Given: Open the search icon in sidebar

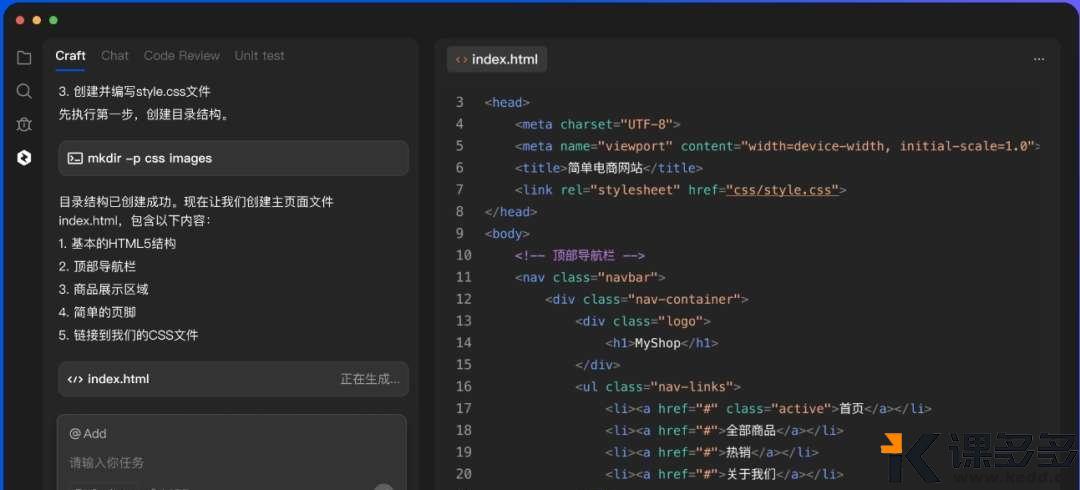Looking at the screenshot, I should [x=24, y=91].
